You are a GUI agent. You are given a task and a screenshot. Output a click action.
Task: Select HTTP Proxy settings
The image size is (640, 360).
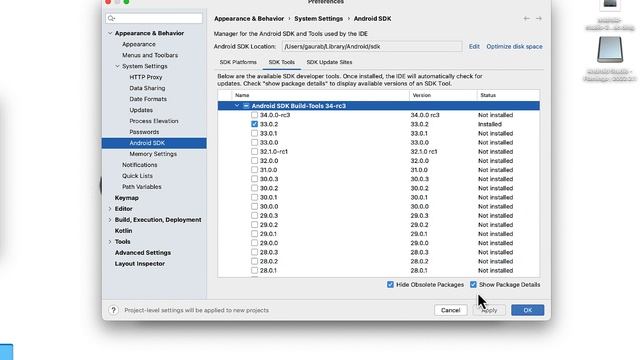click(146, 77)
